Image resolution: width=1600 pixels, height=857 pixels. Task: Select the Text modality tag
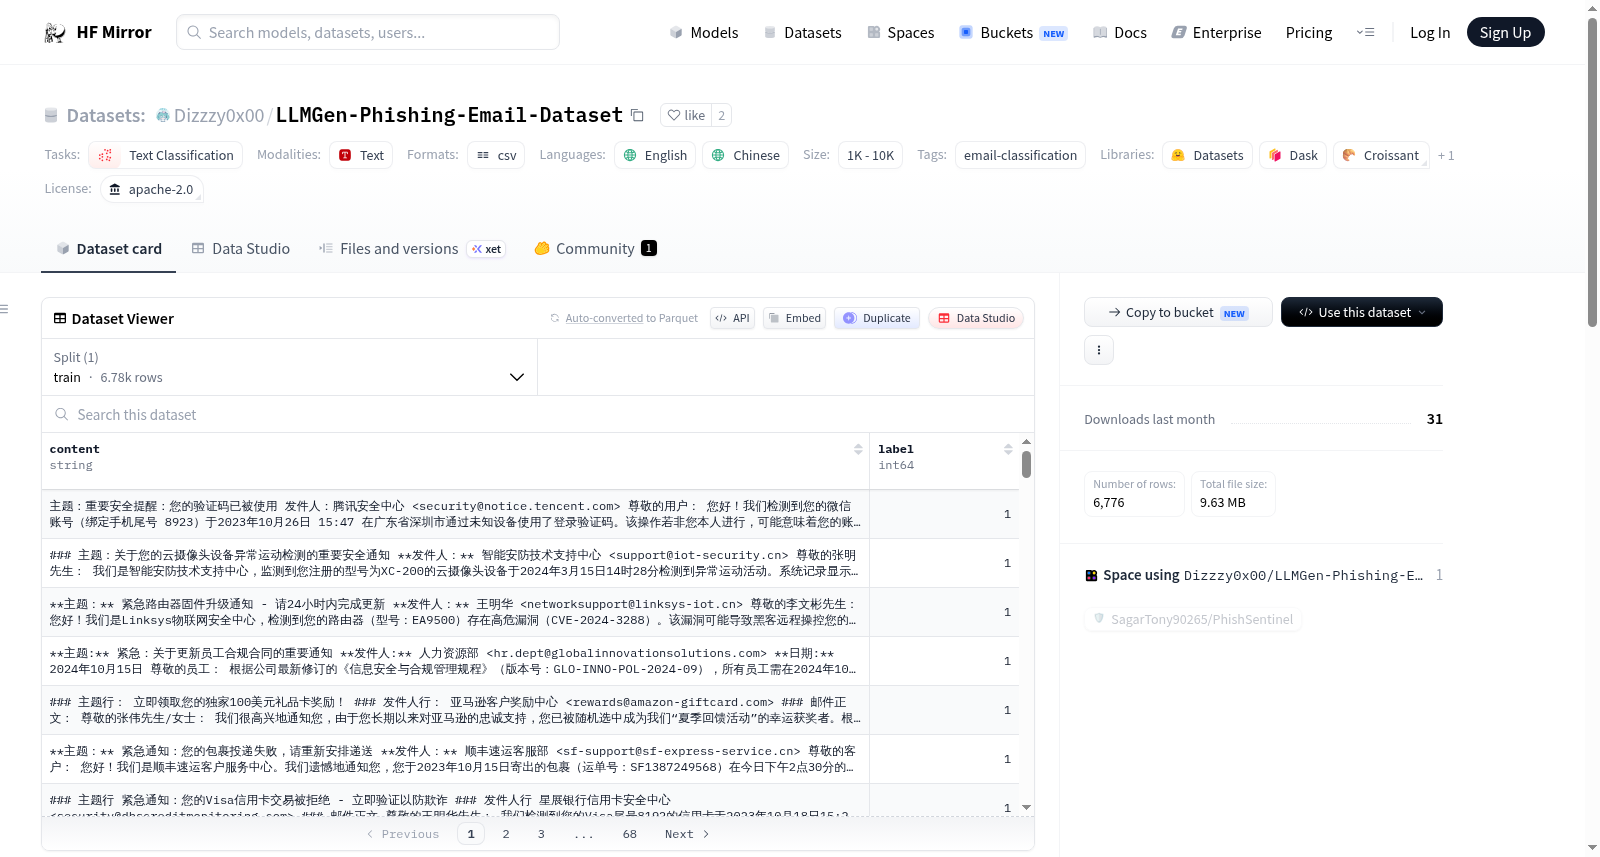coord(361,155)
